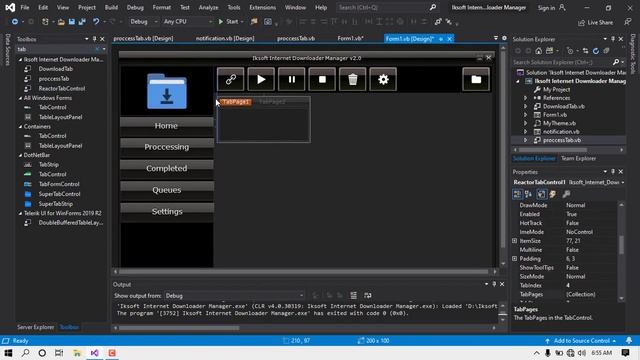Select MyTheme.vb in Solution Explorer
640x360 pixels.
pos(559,123)
